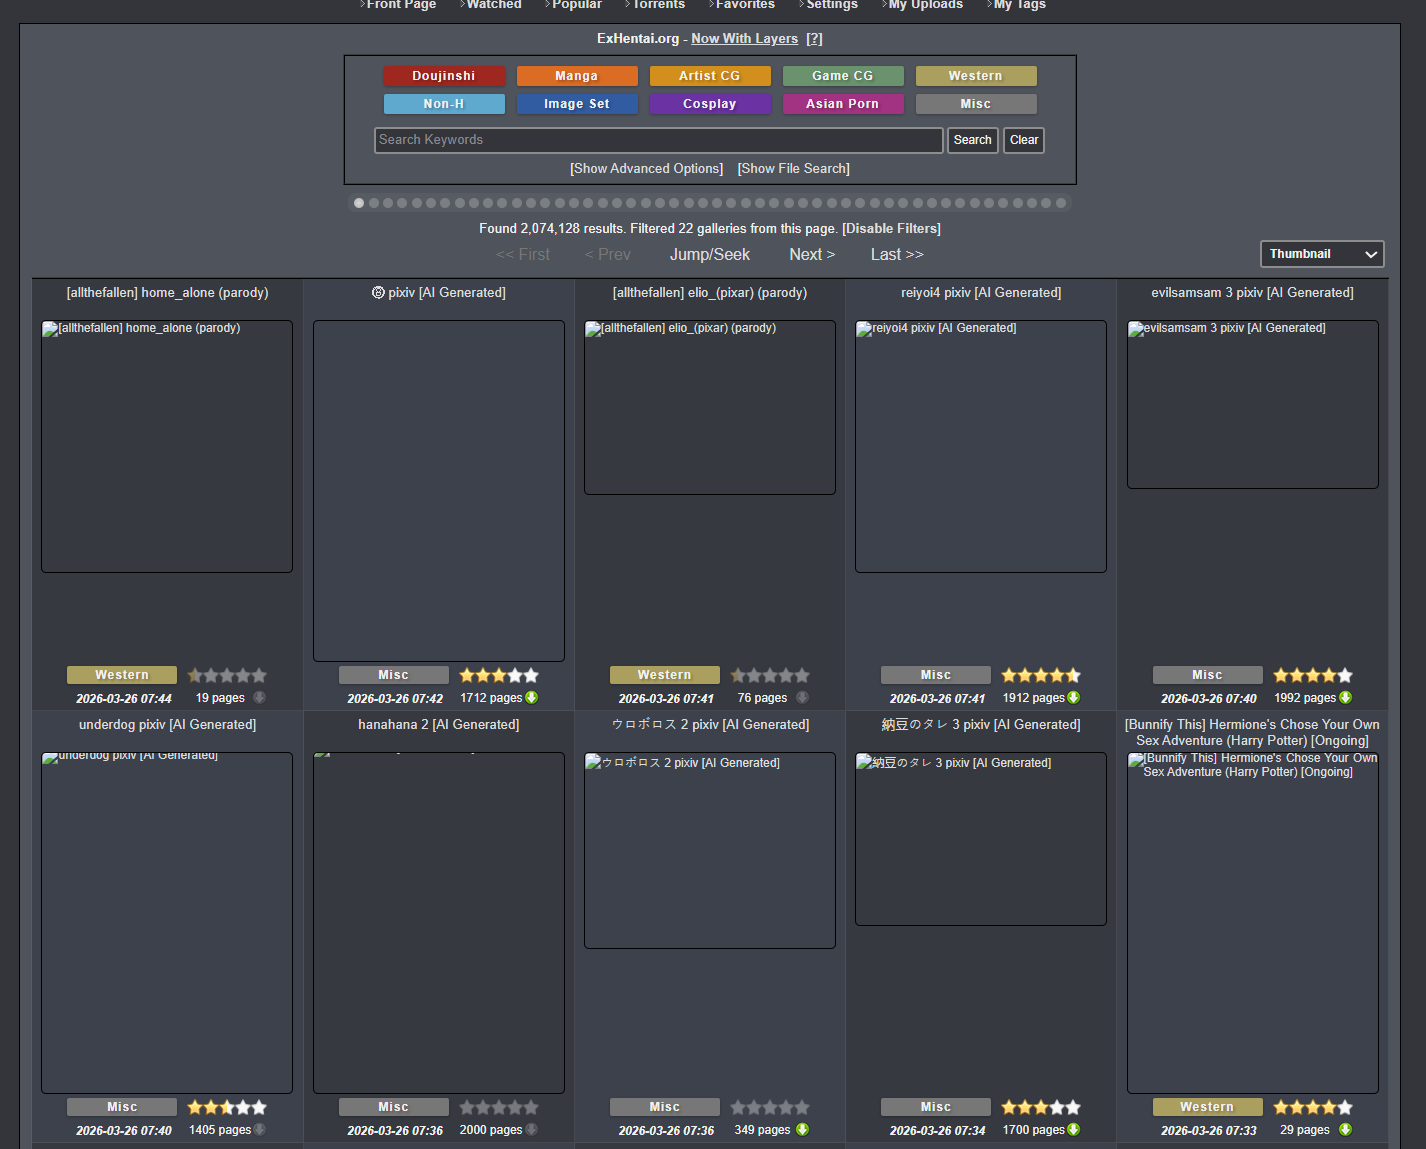The width and height of the screenshot is (1426, 1149).
Task: Toggle the Game CG category filter
Action: pyautogui.click(x=843, y=76)
